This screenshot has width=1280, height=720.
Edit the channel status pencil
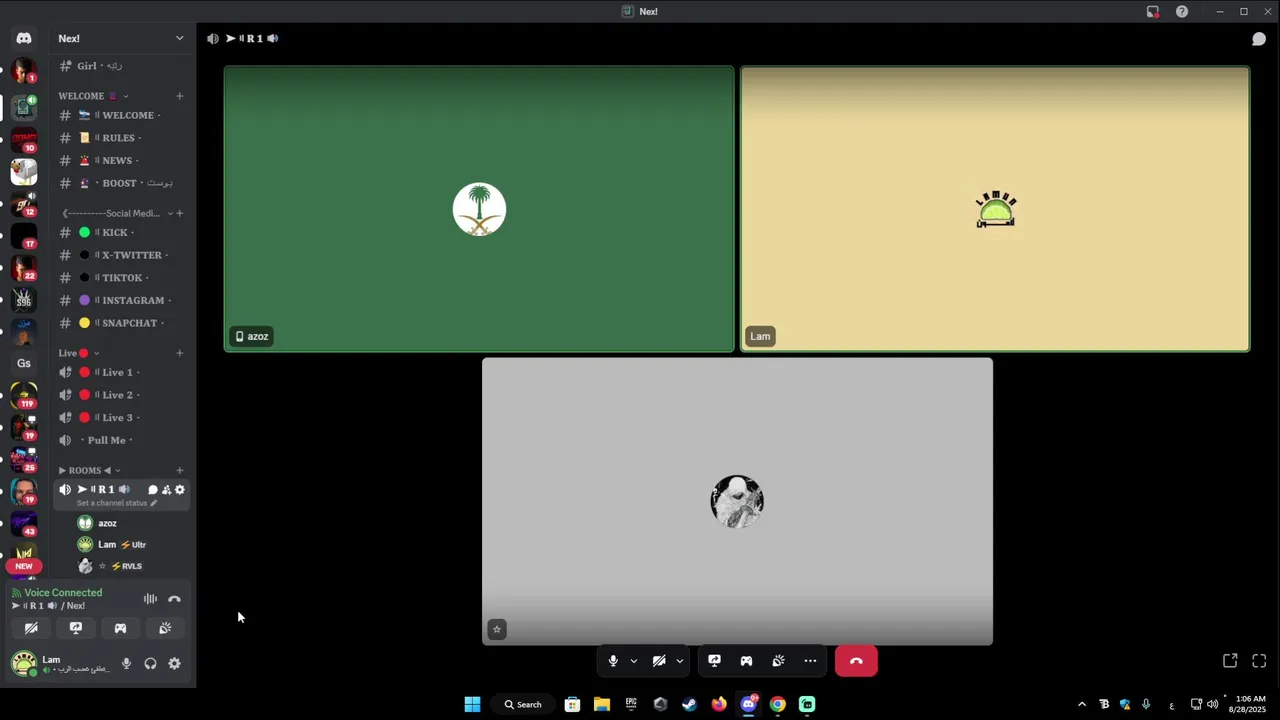pyautogui.click(x=153, y=503)
